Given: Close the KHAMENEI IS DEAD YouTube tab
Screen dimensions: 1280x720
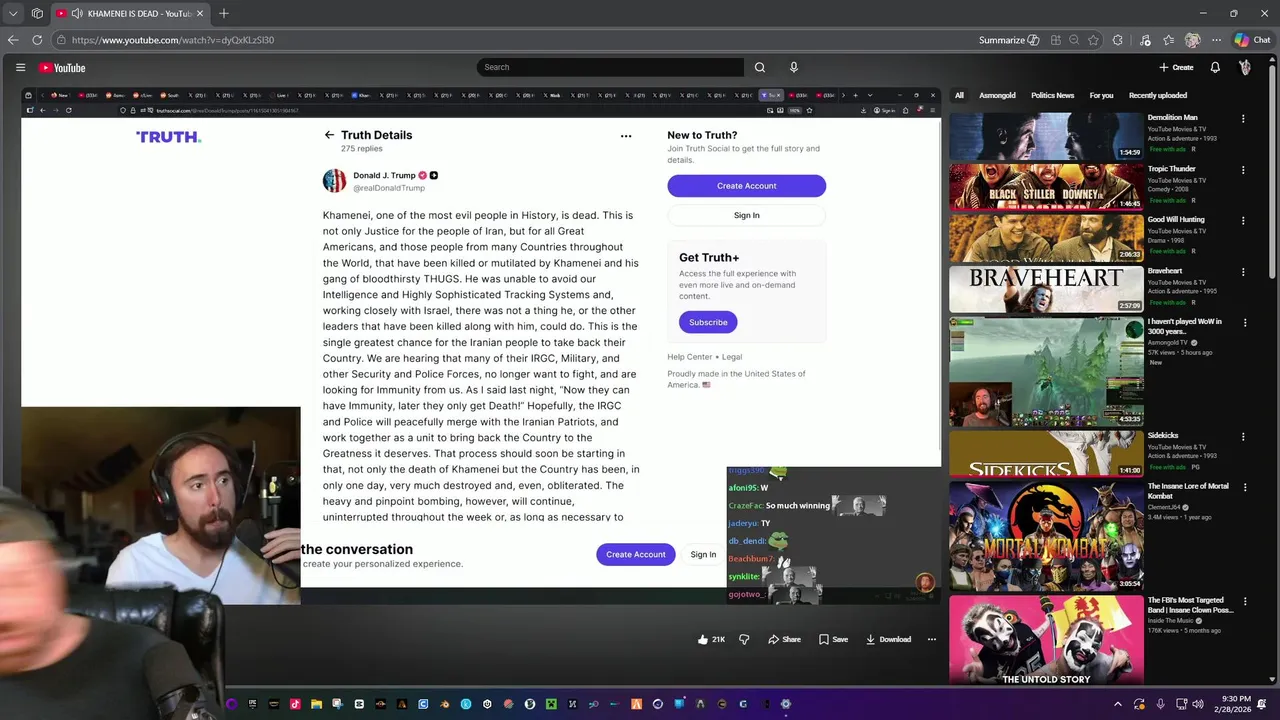Looking at the screenshot, I should point(199,13).
